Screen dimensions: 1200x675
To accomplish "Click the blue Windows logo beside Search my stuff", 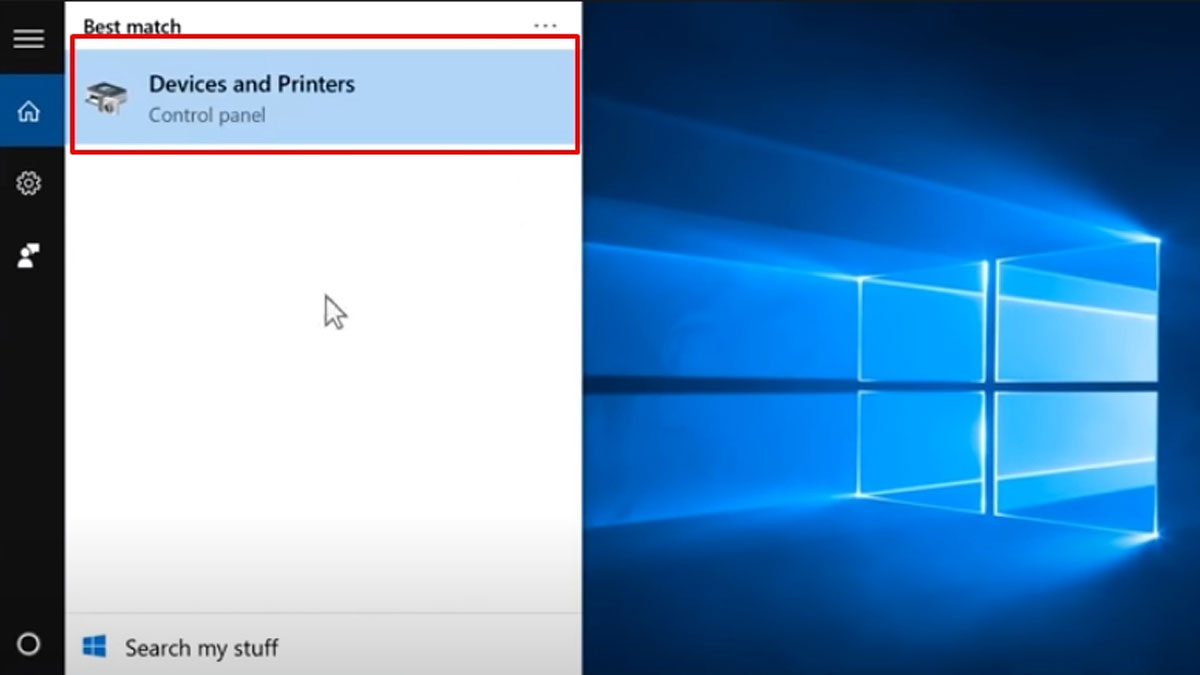I will (95, 647).
